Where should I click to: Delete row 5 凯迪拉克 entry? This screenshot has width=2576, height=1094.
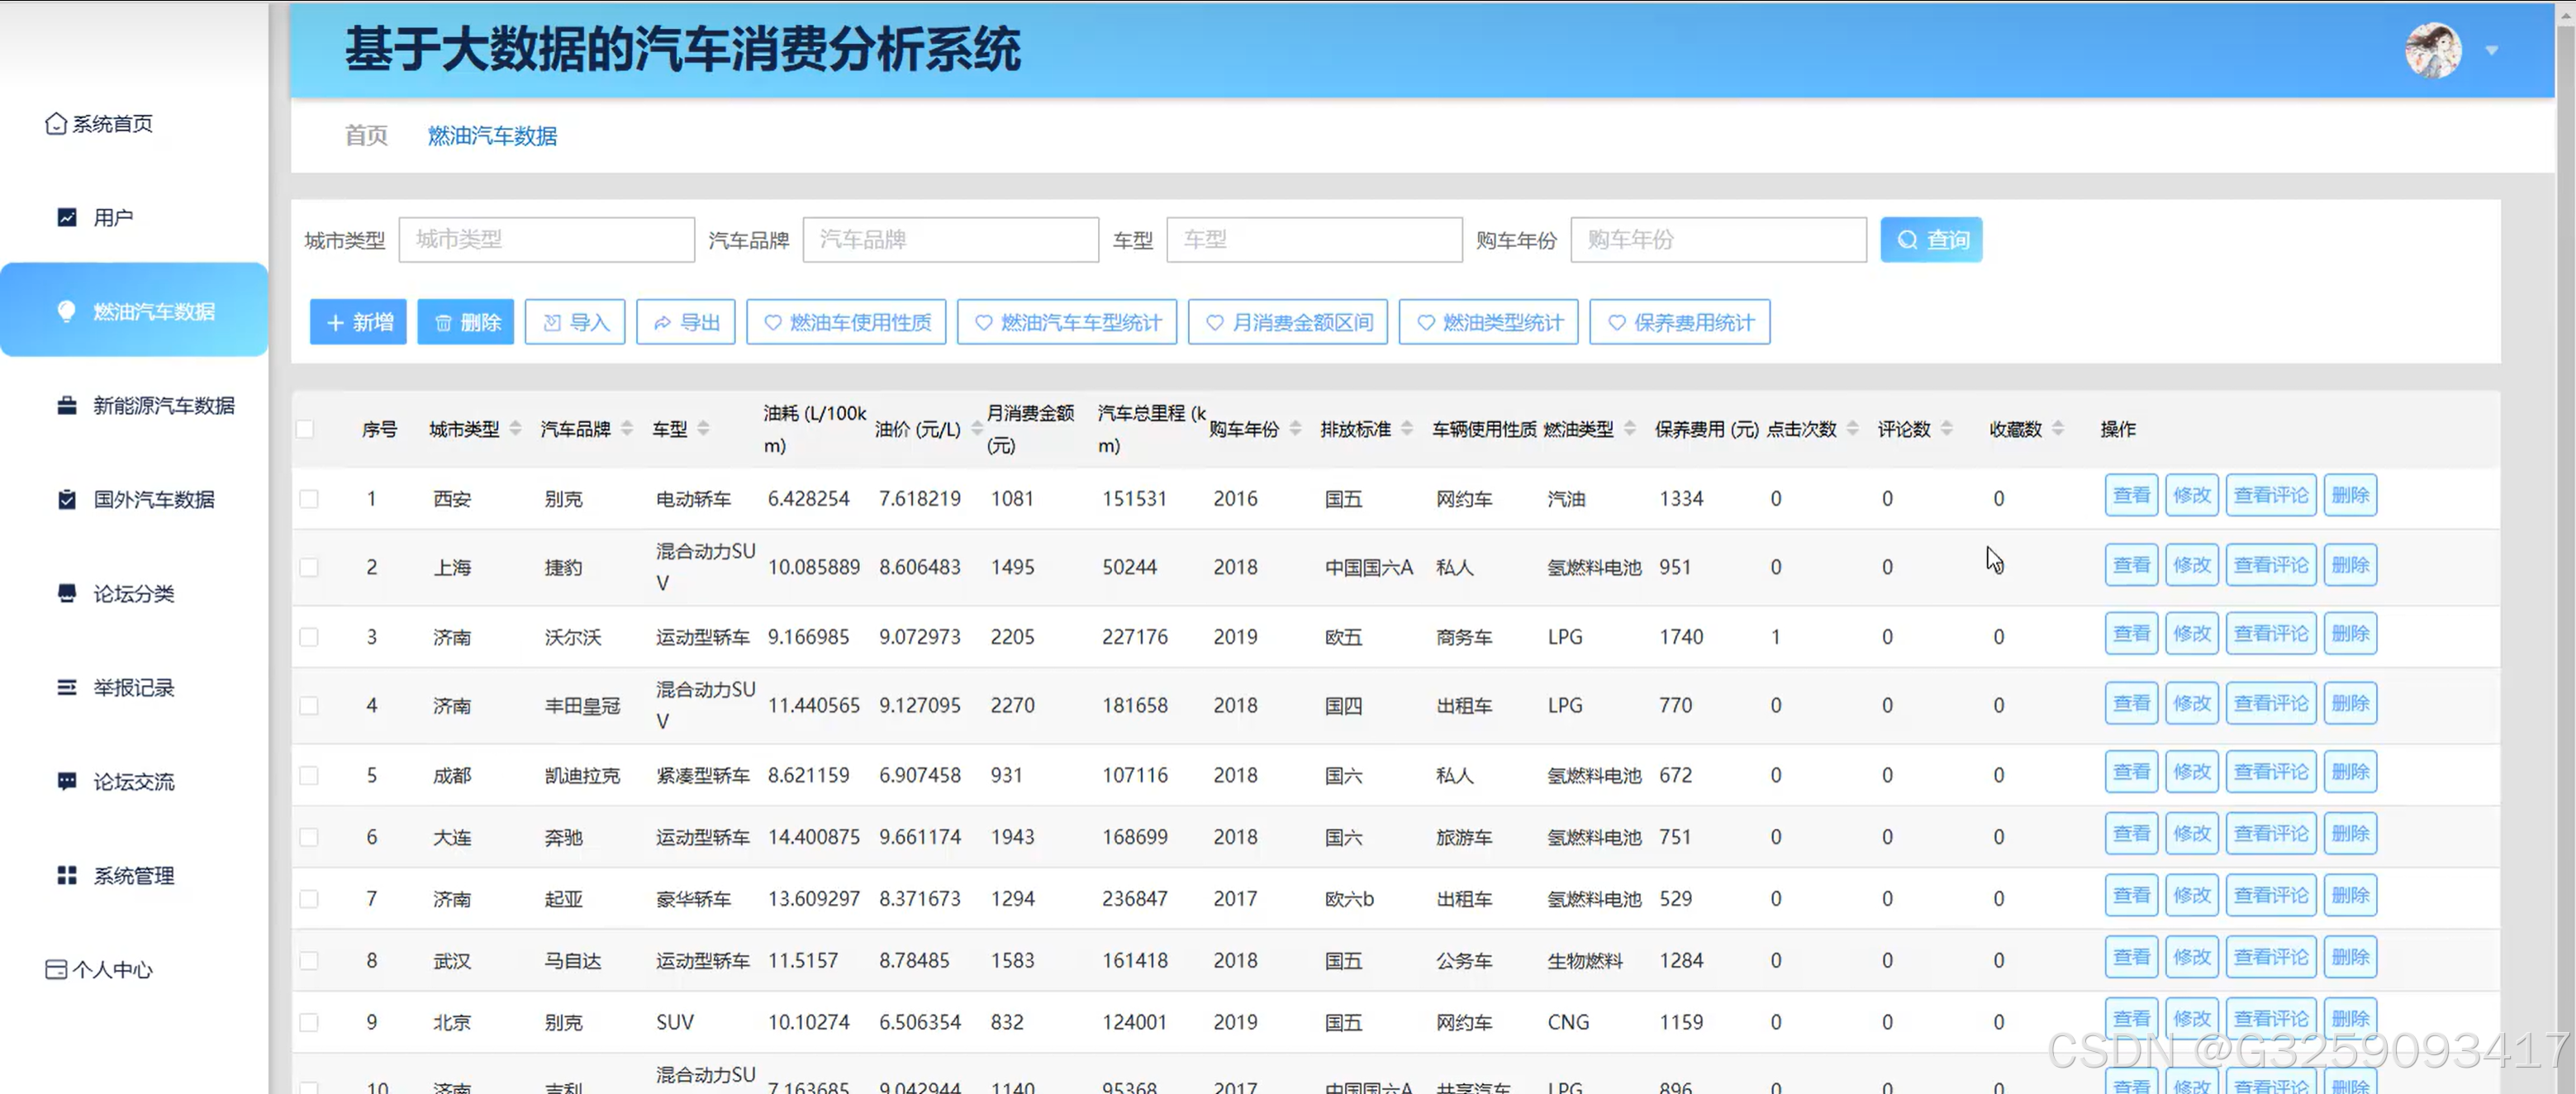2350,772
